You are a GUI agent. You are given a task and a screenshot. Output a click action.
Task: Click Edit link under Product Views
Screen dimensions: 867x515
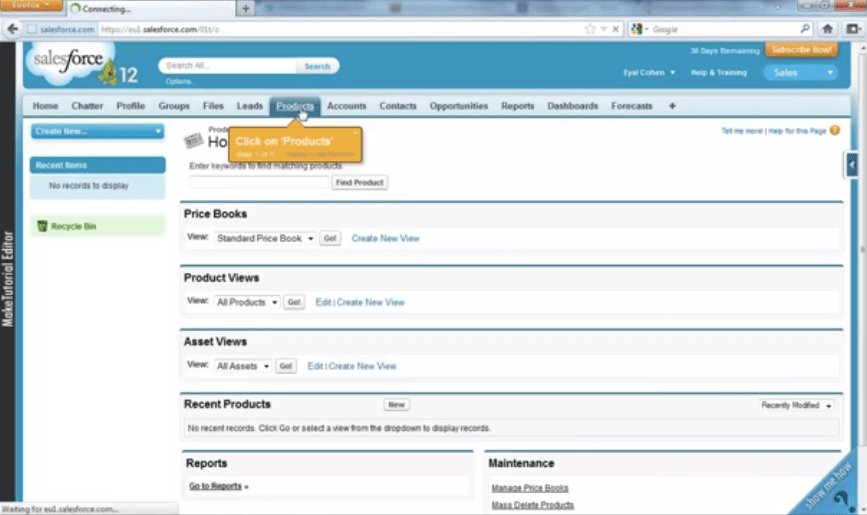click(x=323, y=302)
